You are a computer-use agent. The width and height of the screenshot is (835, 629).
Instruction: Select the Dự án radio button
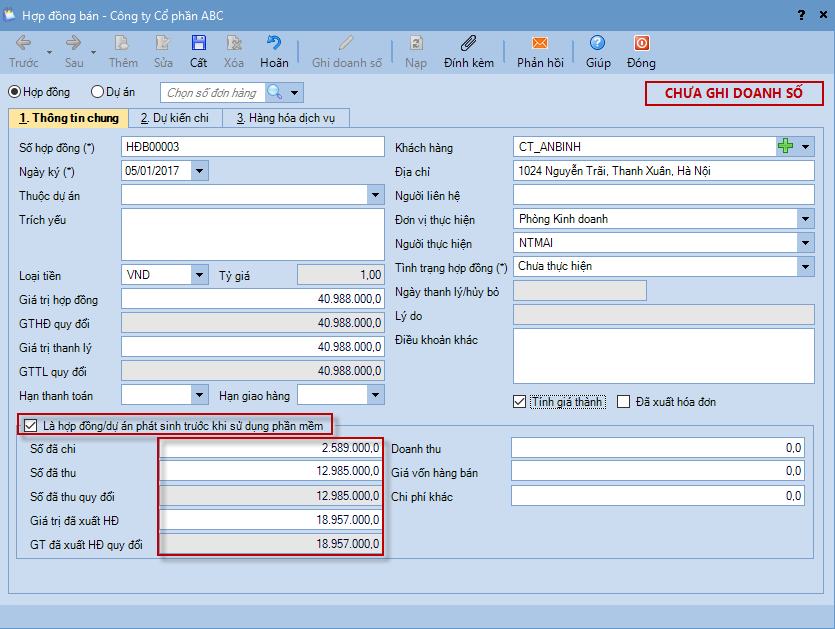(x=97, y=92)
